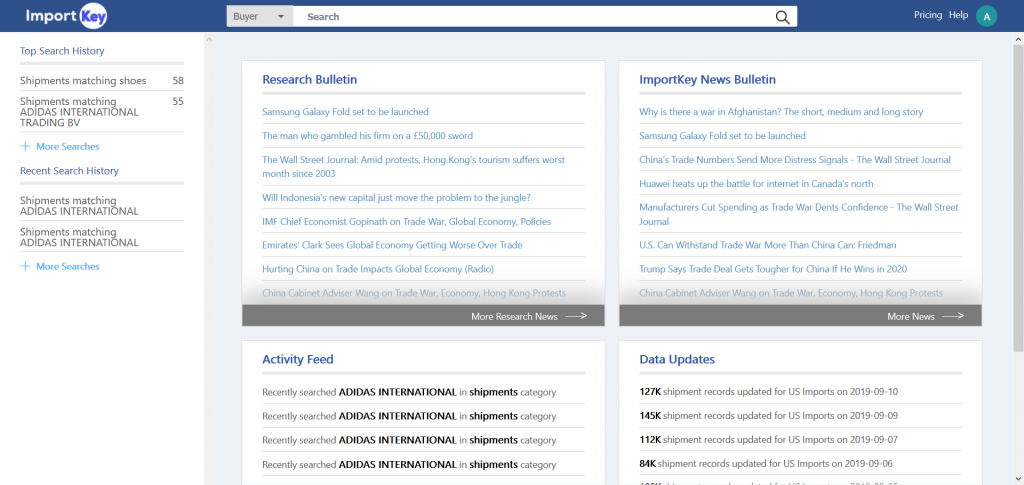This screenshot has width=1024, height=485.
Task: Open the Pricing page
Action: coord(928,15)
